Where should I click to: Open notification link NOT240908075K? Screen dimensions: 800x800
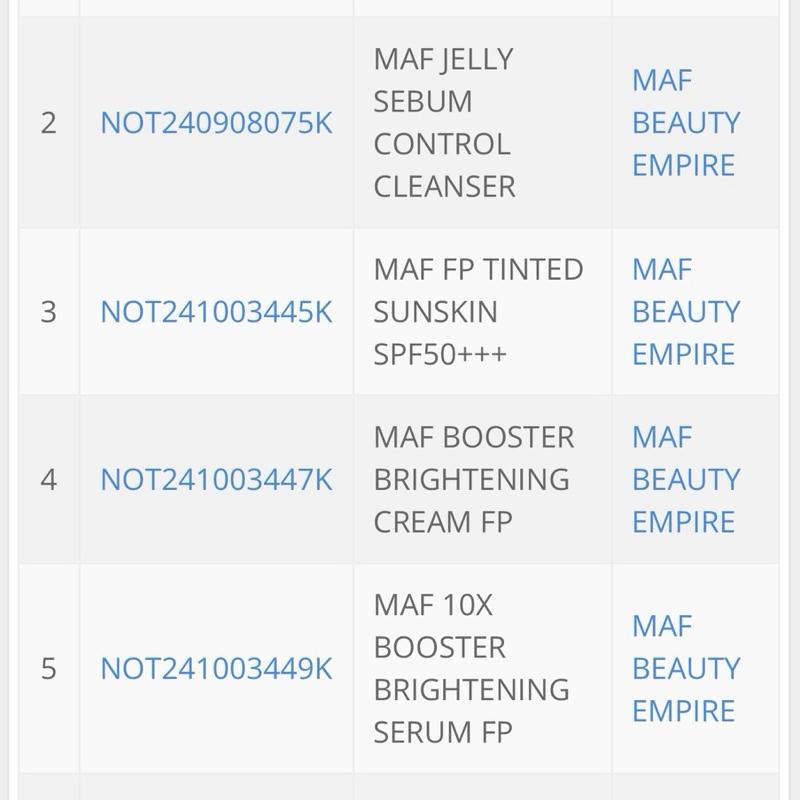pyautogui.click(x=216, y=123)
